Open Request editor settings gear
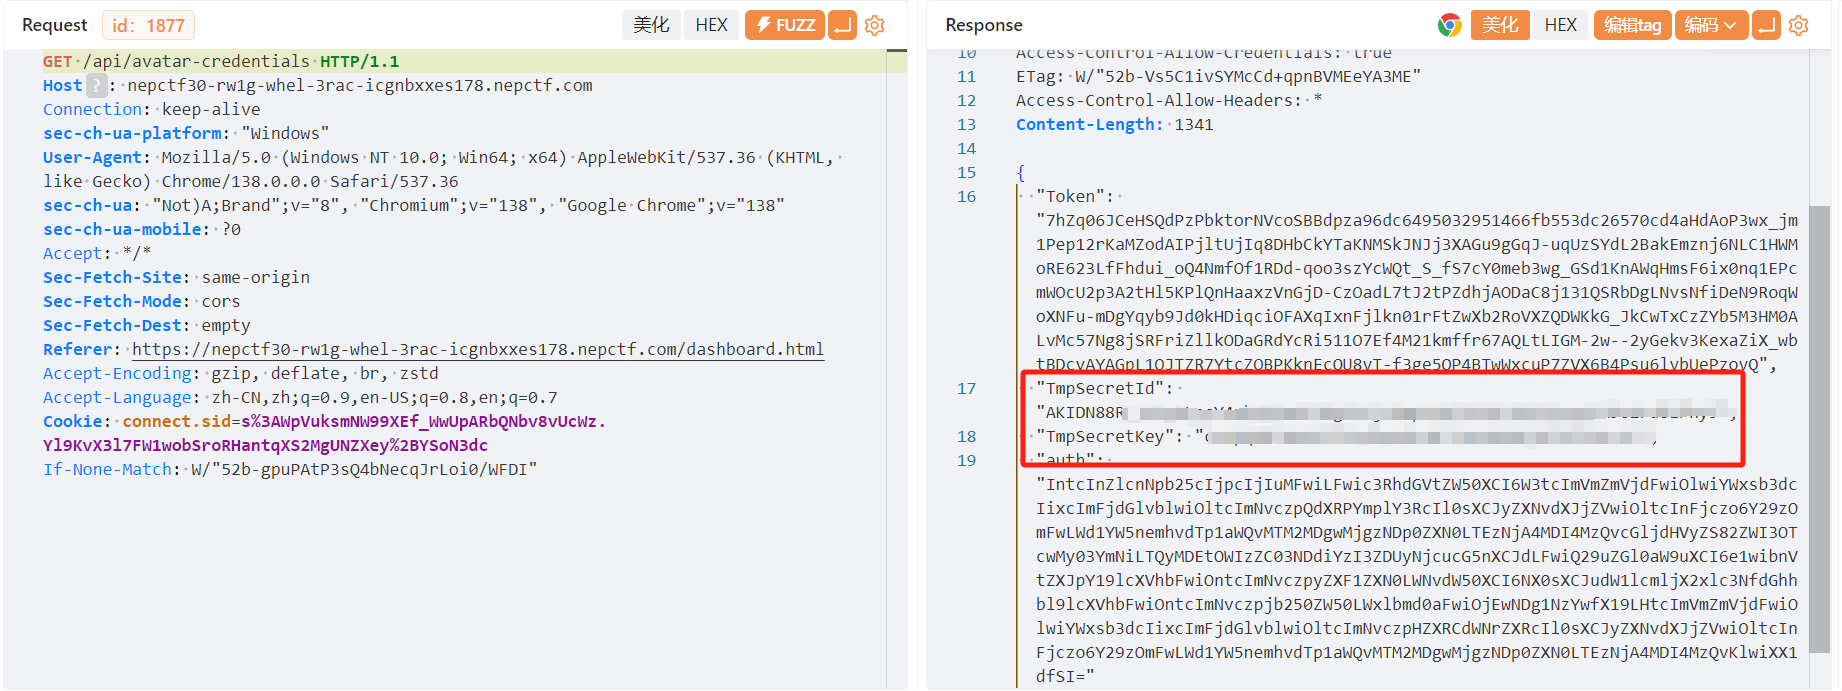1842x691 pixels. tap(875, 25)
